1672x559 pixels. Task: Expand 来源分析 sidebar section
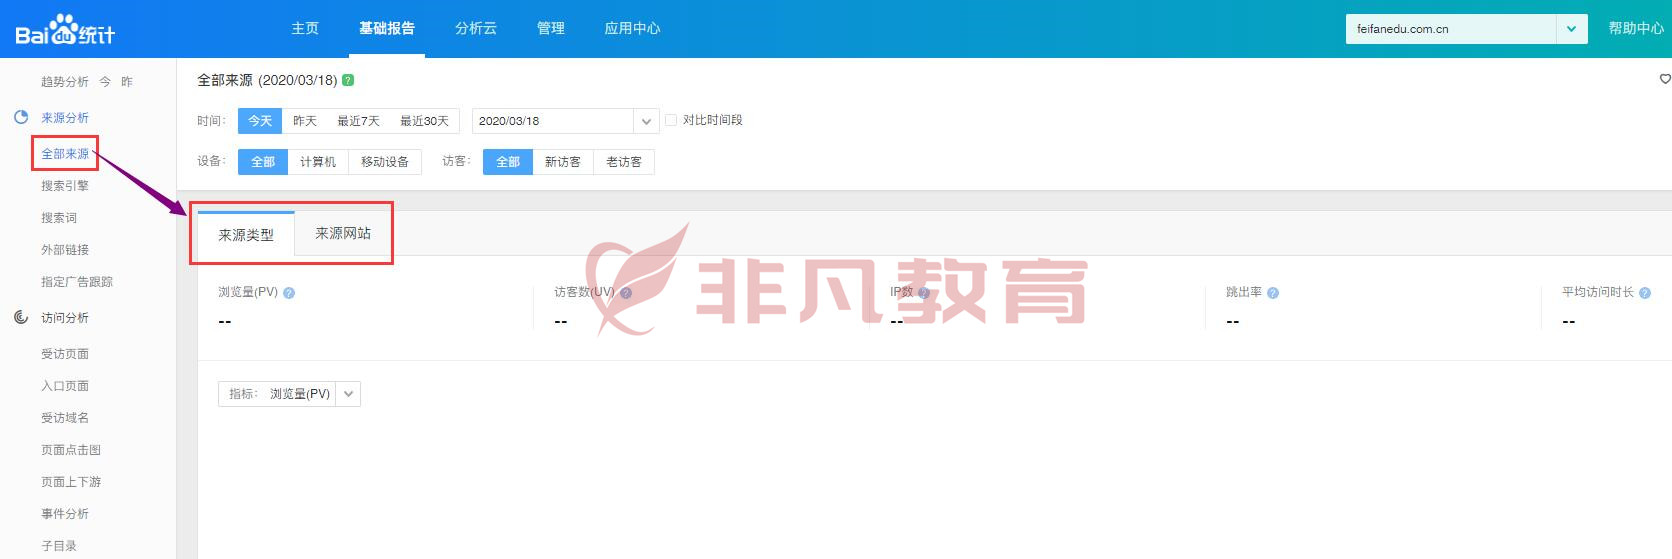[x=65, y=118]
